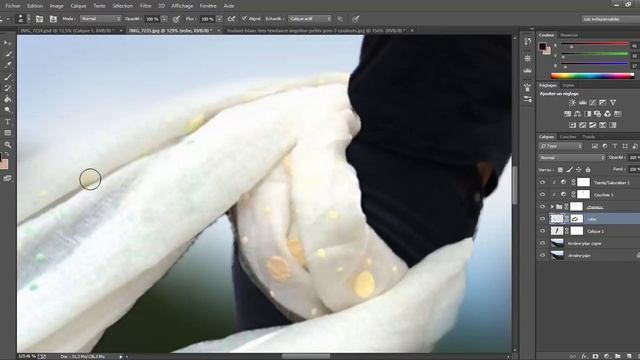Add a layer mask from panel bottom

596,356
